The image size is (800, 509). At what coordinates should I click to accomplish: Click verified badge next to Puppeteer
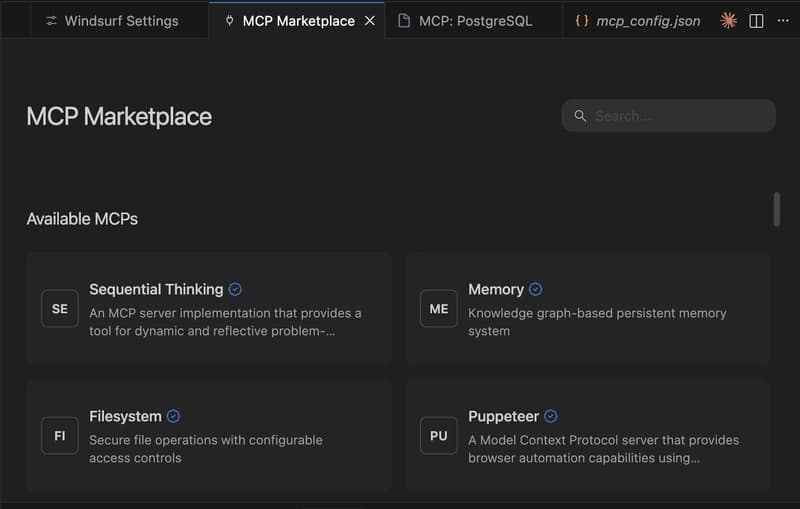point(551,416)
